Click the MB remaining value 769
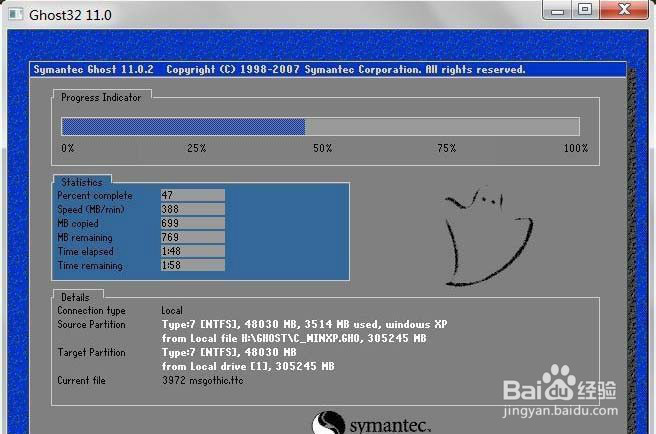Screen dimensions: 656x434 [192, 237]
